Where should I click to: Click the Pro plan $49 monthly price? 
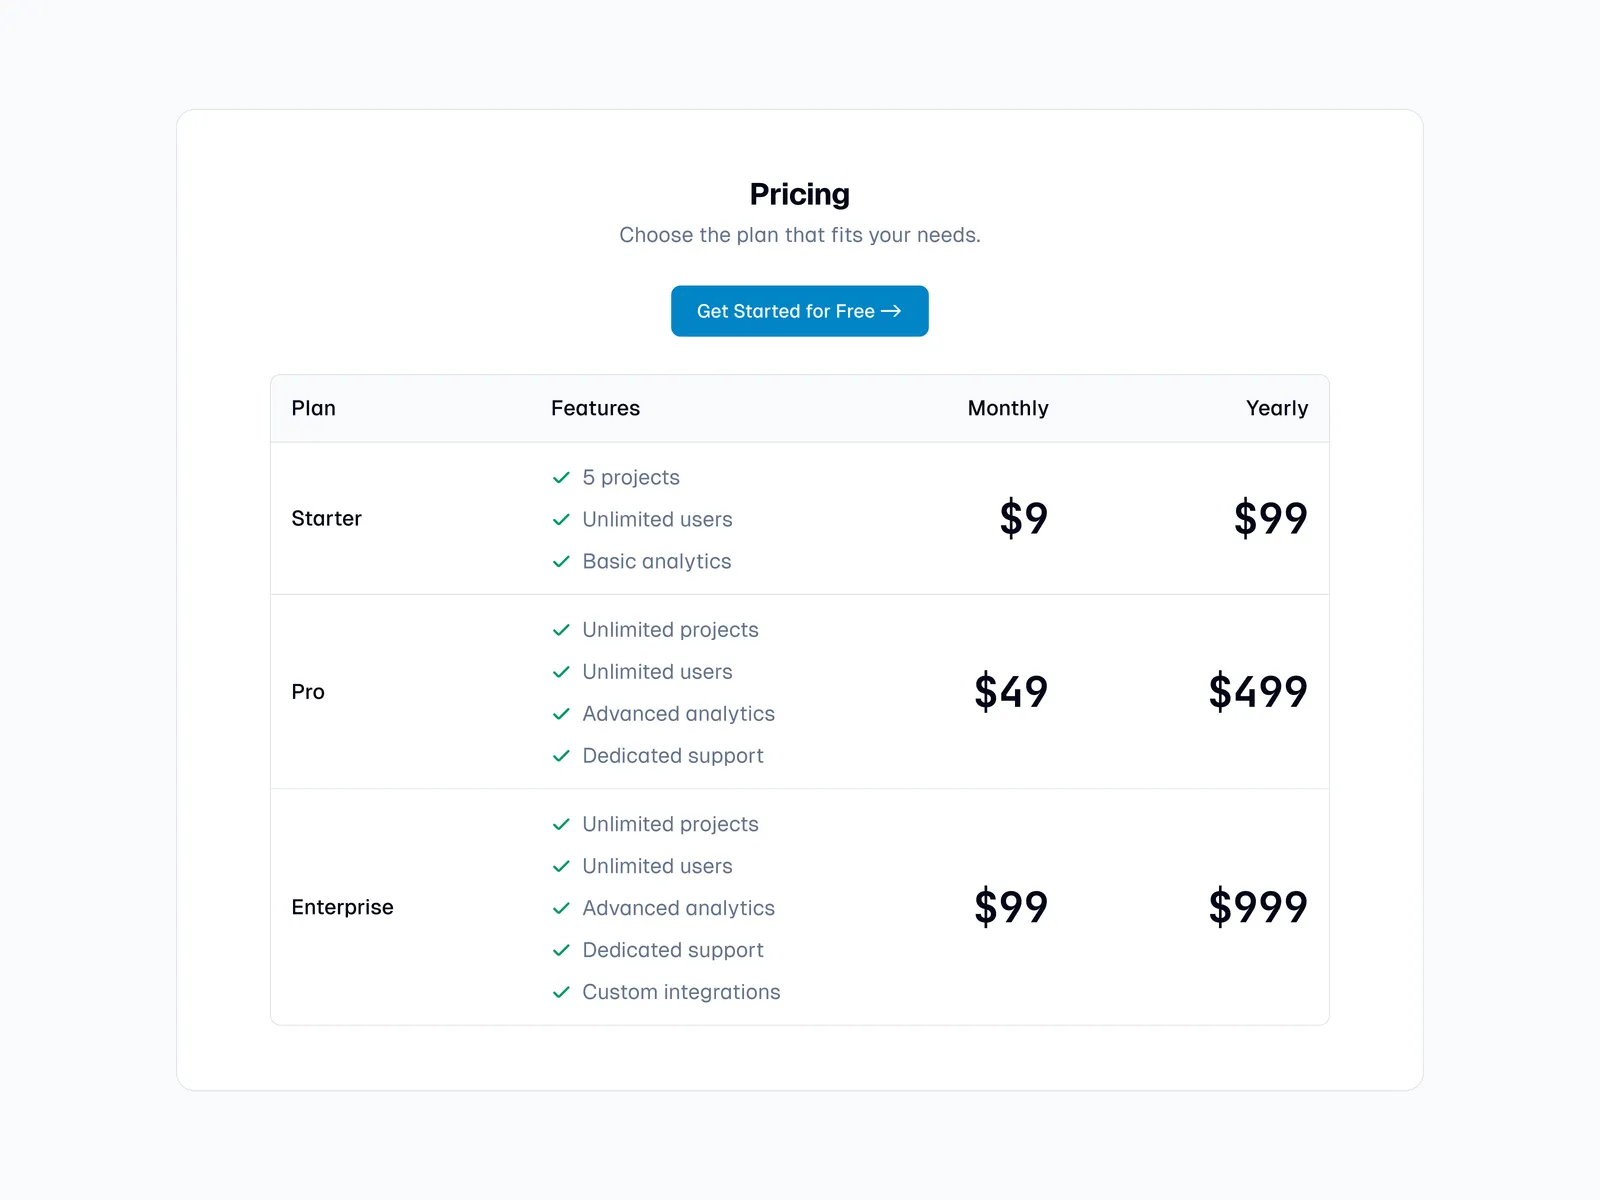click(x=1010, y=692)
